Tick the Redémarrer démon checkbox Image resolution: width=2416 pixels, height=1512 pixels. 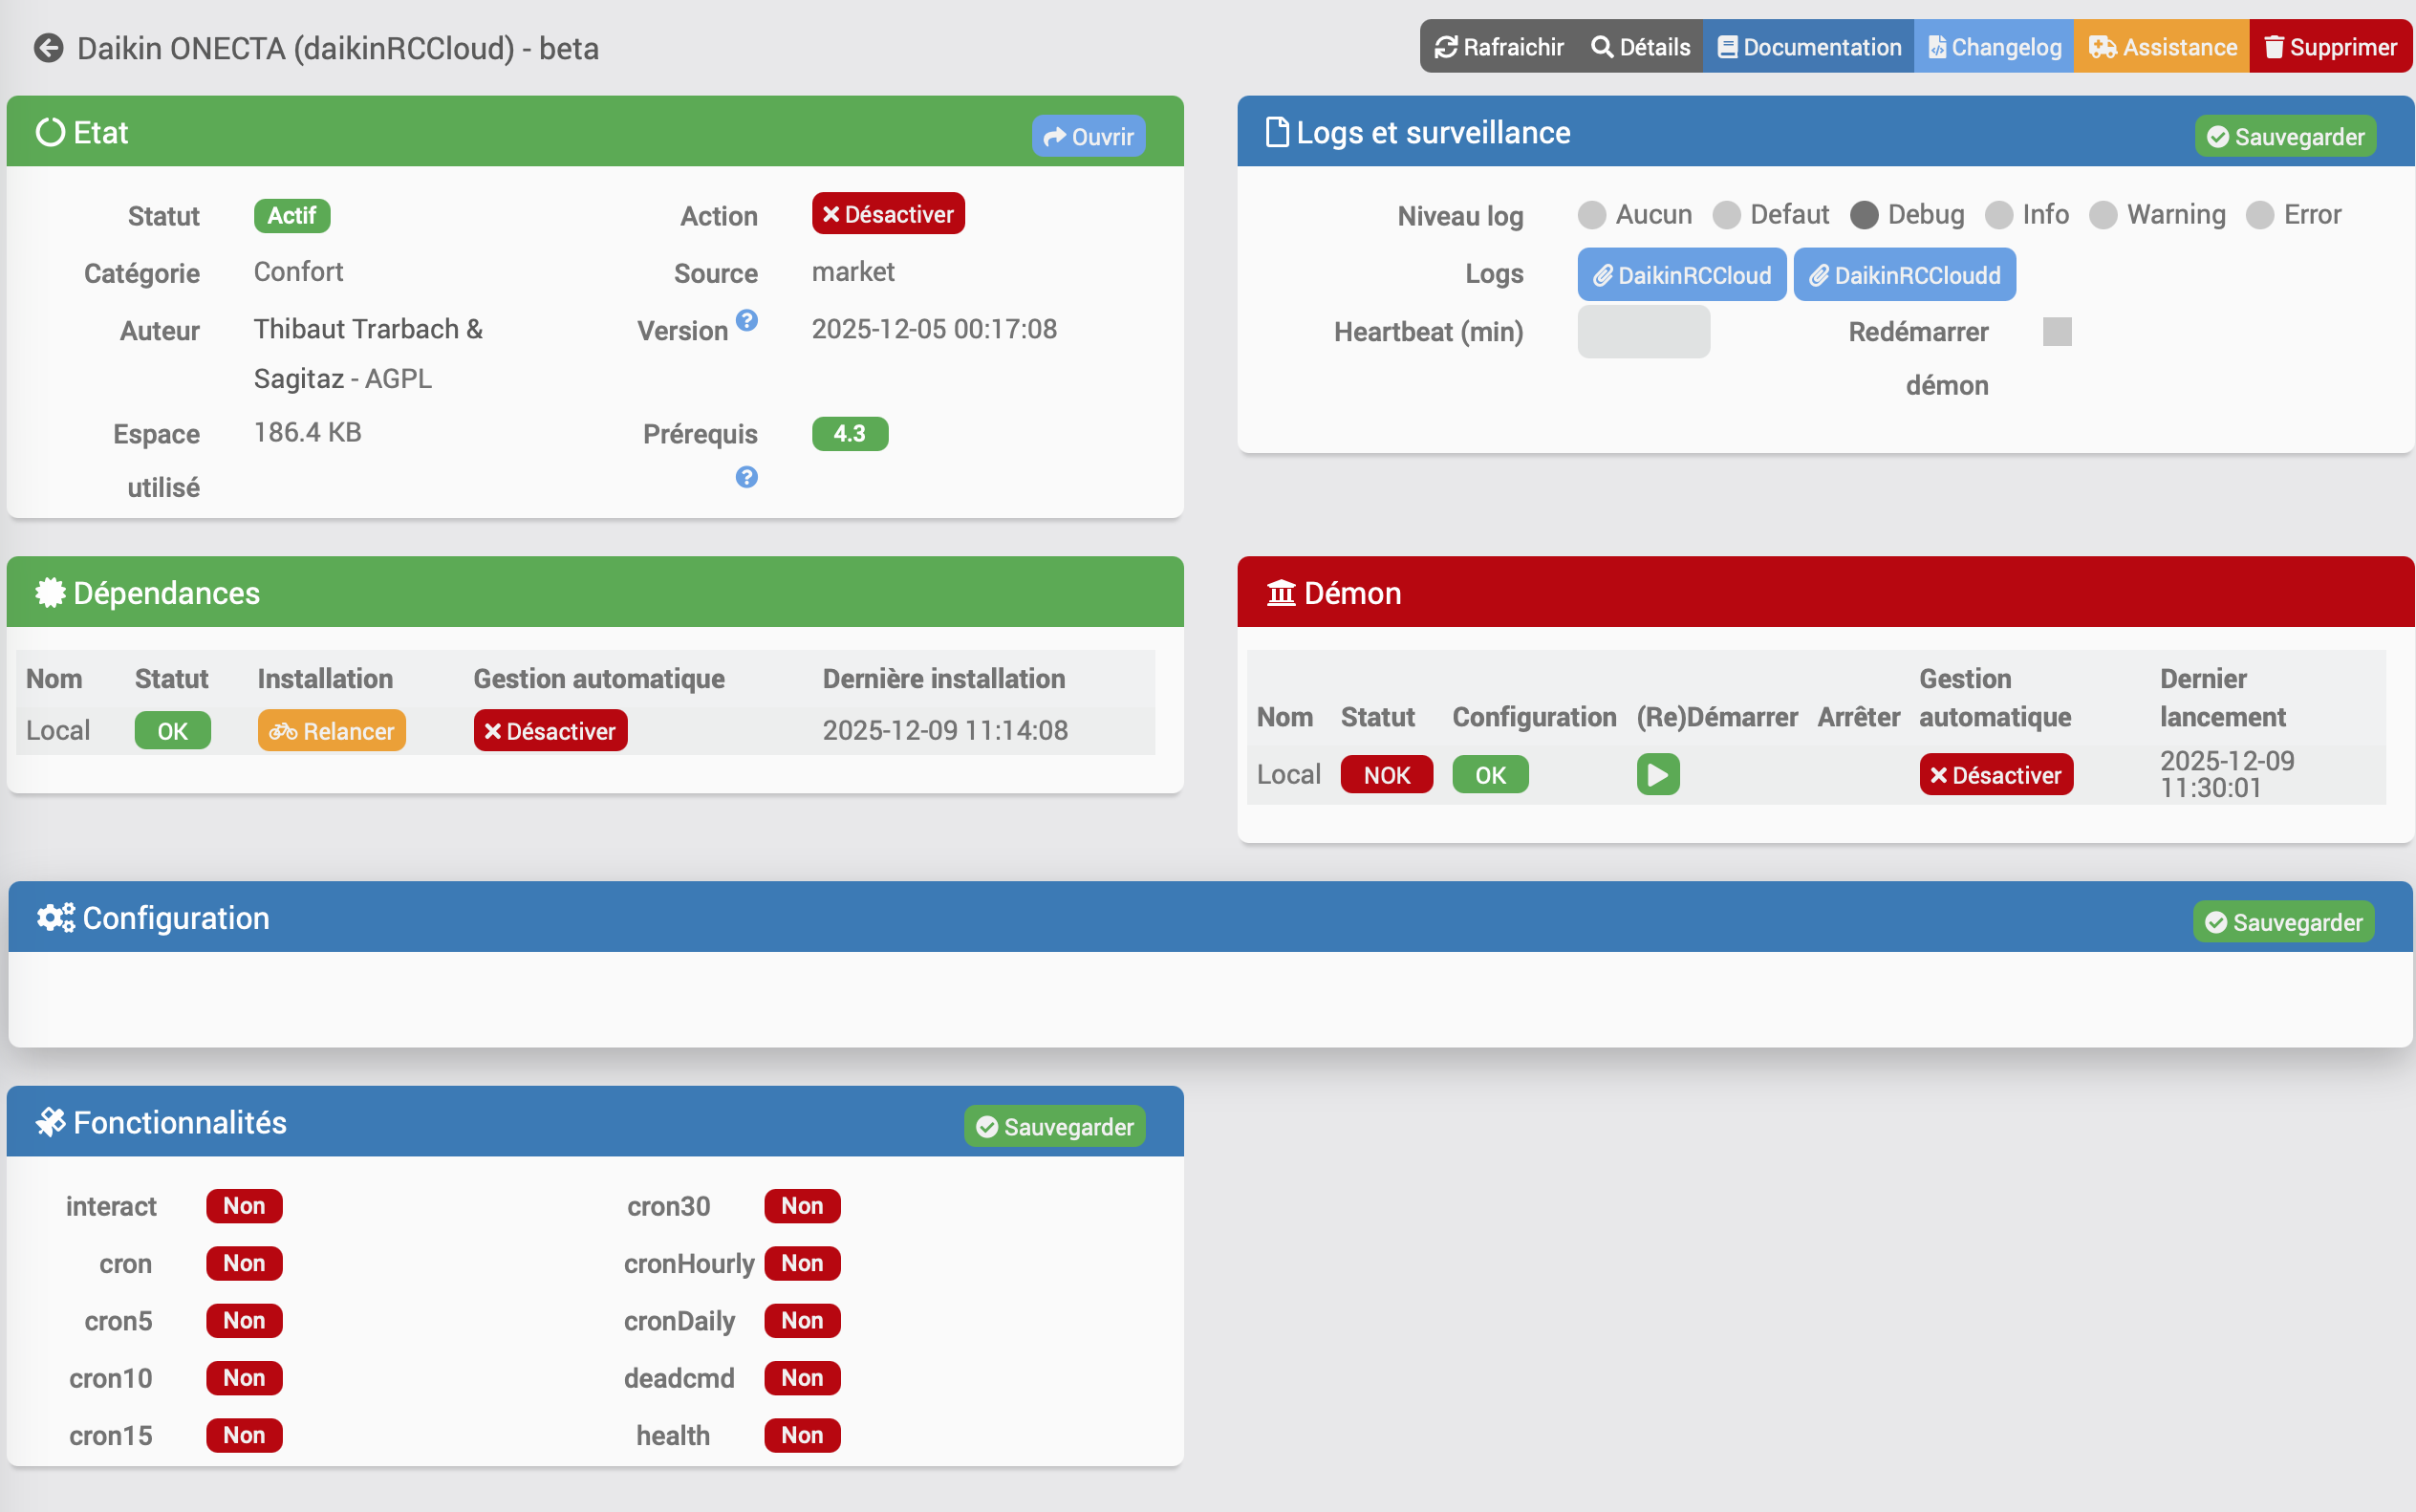click(x=2056, y=332)
